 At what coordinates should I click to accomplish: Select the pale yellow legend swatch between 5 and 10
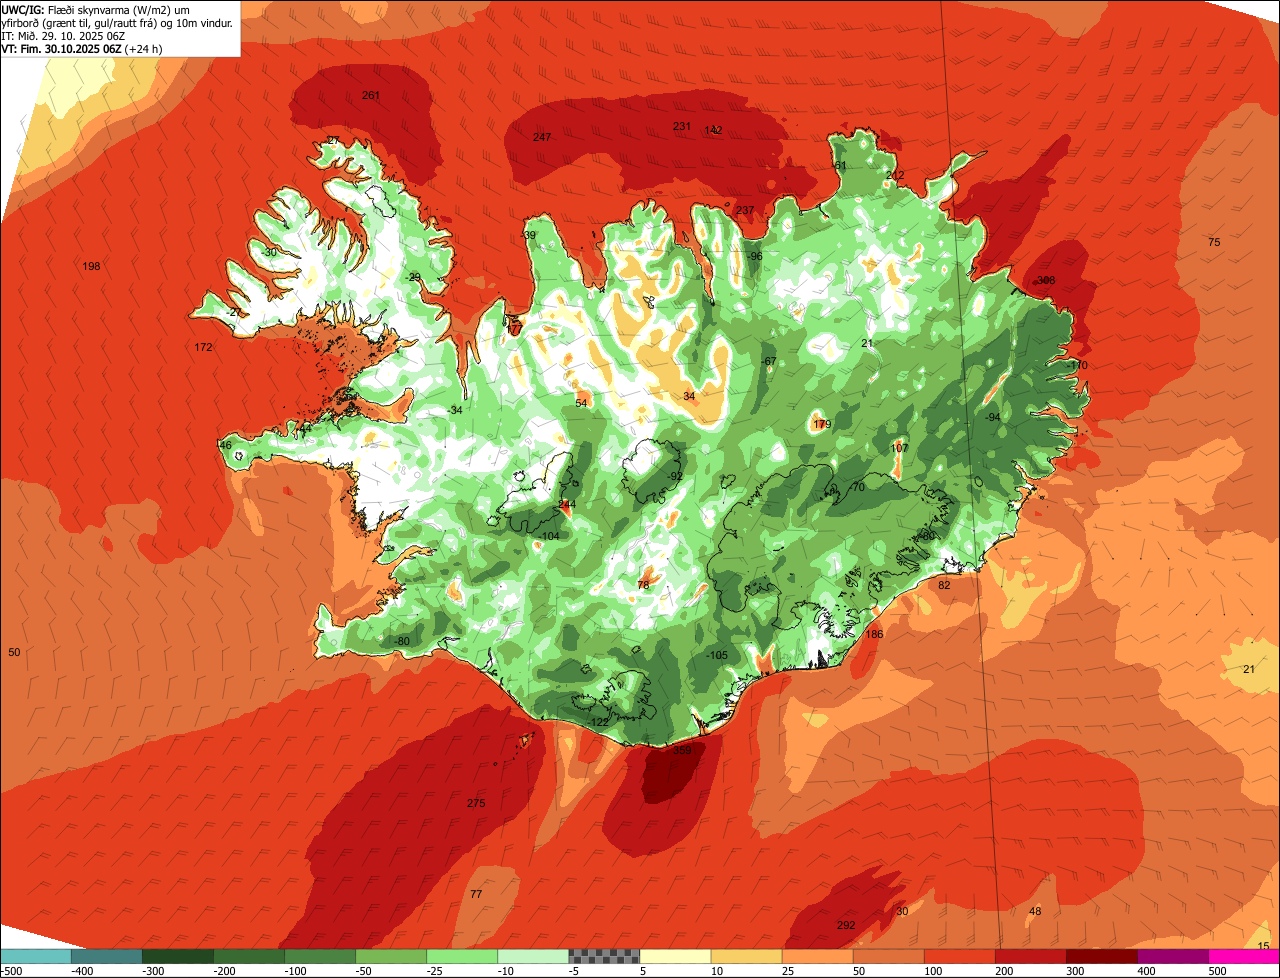675,956
